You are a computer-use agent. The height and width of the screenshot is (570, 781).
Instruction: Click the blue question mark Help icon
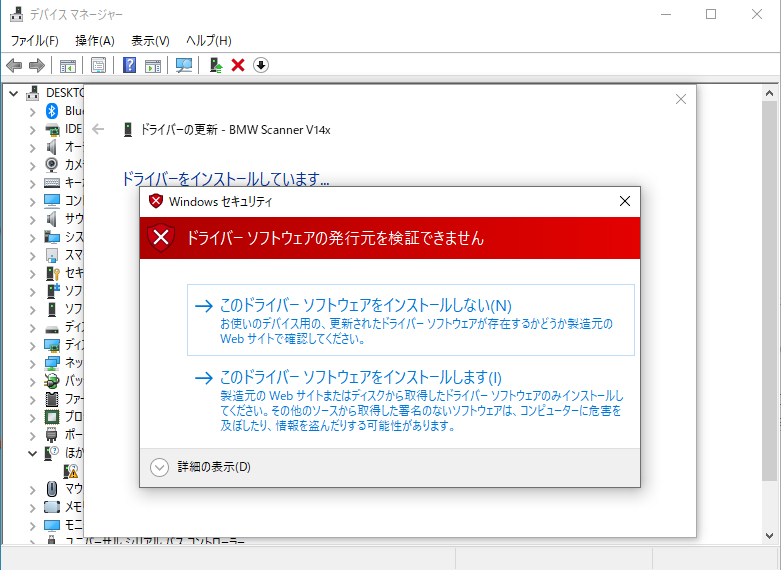pyautogui.click(x=129, y=65)
